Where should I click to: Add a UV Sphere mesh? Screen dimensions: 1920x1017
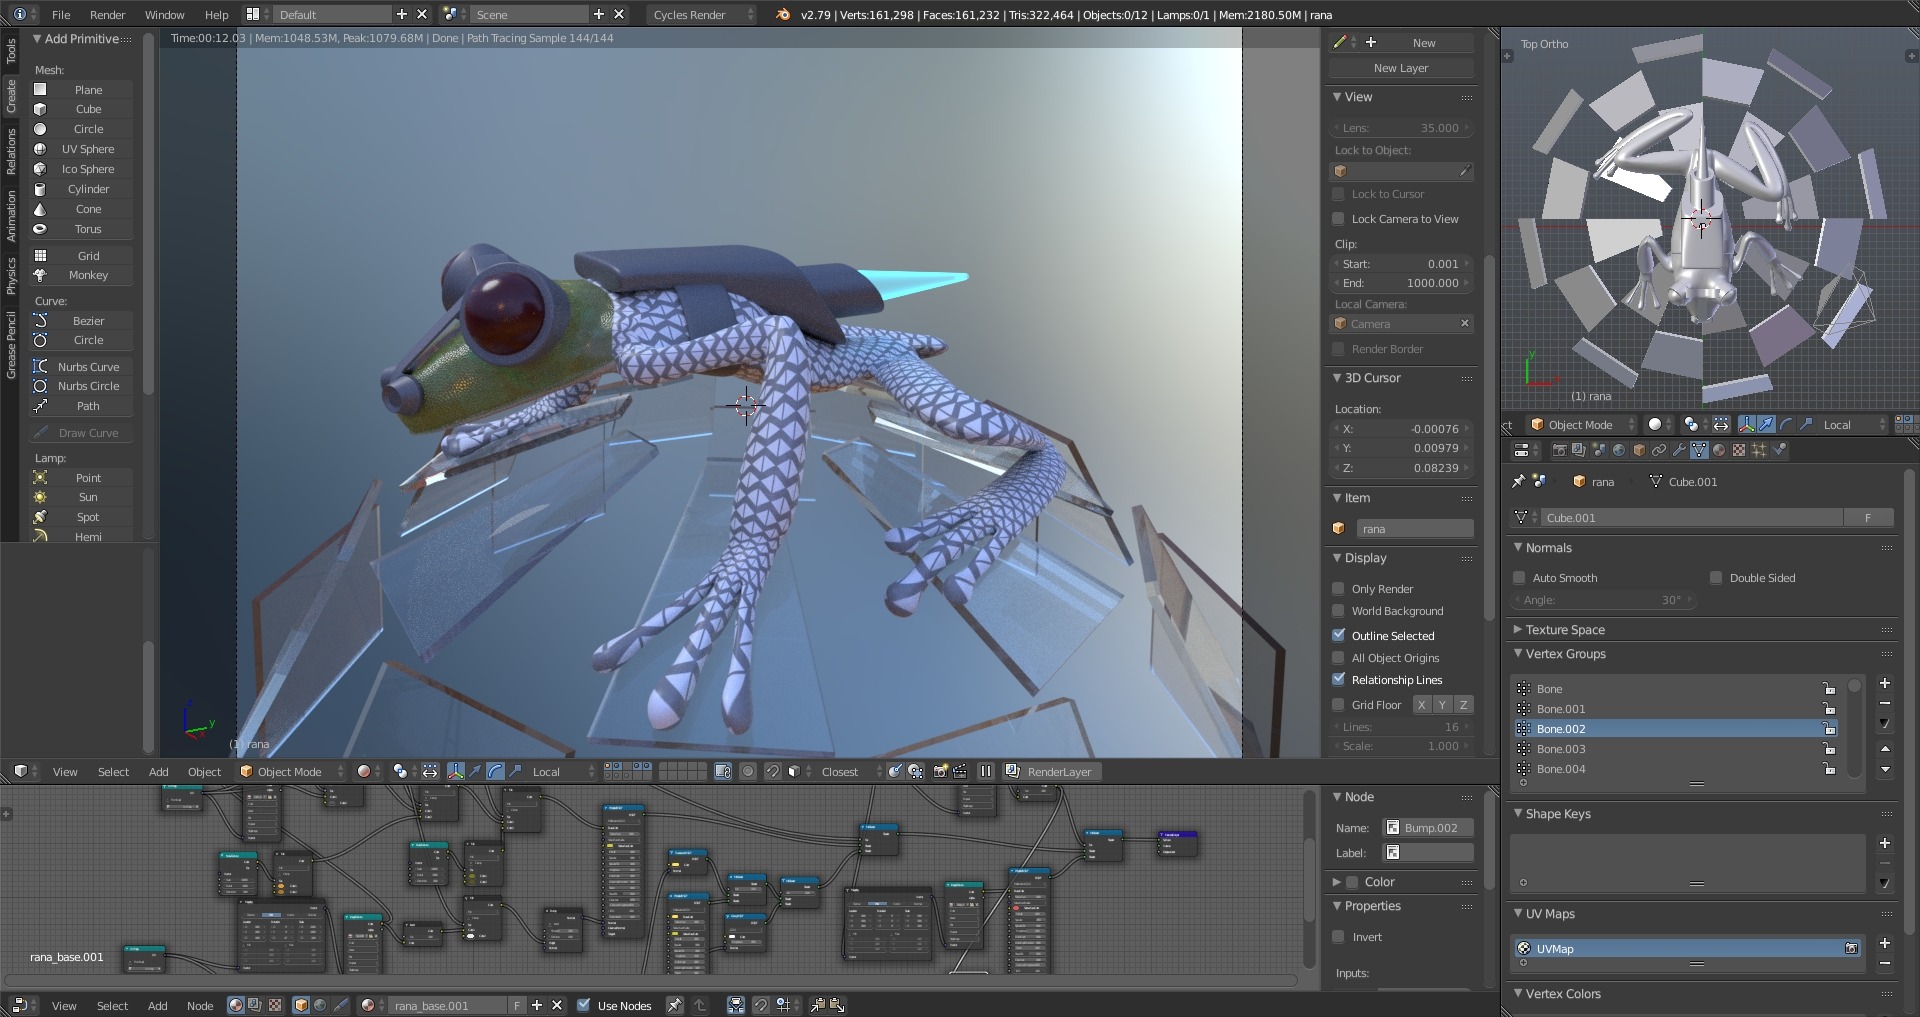pos(81,149)
